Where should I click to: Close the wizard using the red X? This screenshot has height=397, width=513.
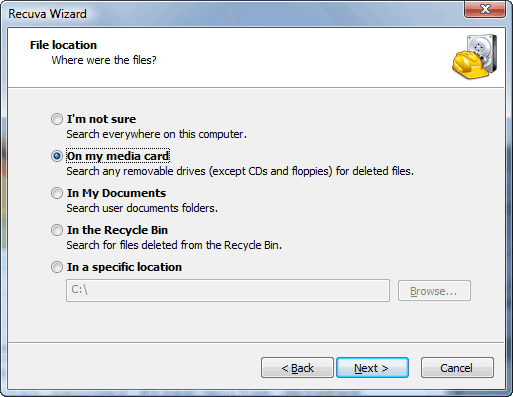tap(485, 9)
